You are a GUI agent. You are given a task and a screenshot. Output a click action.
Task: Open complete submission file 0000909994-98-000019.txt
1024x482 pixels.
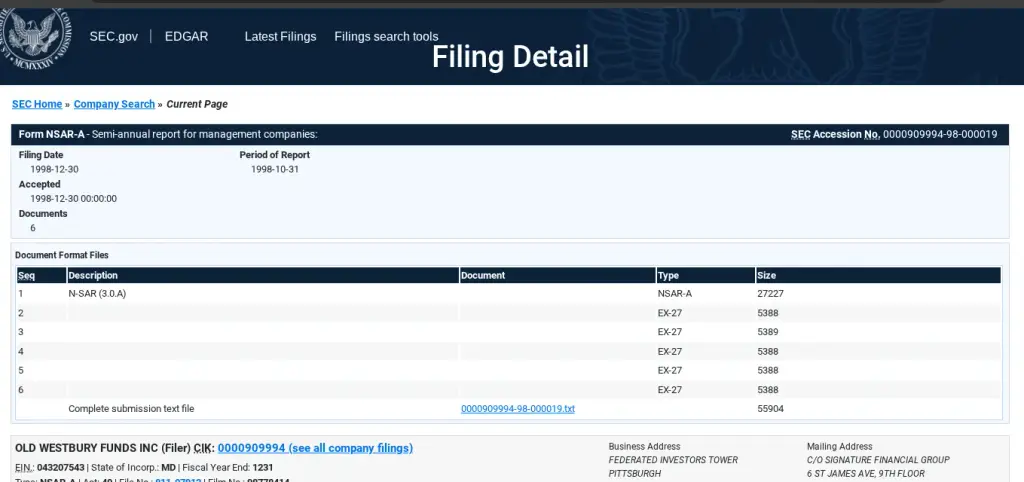pos(518,409)
